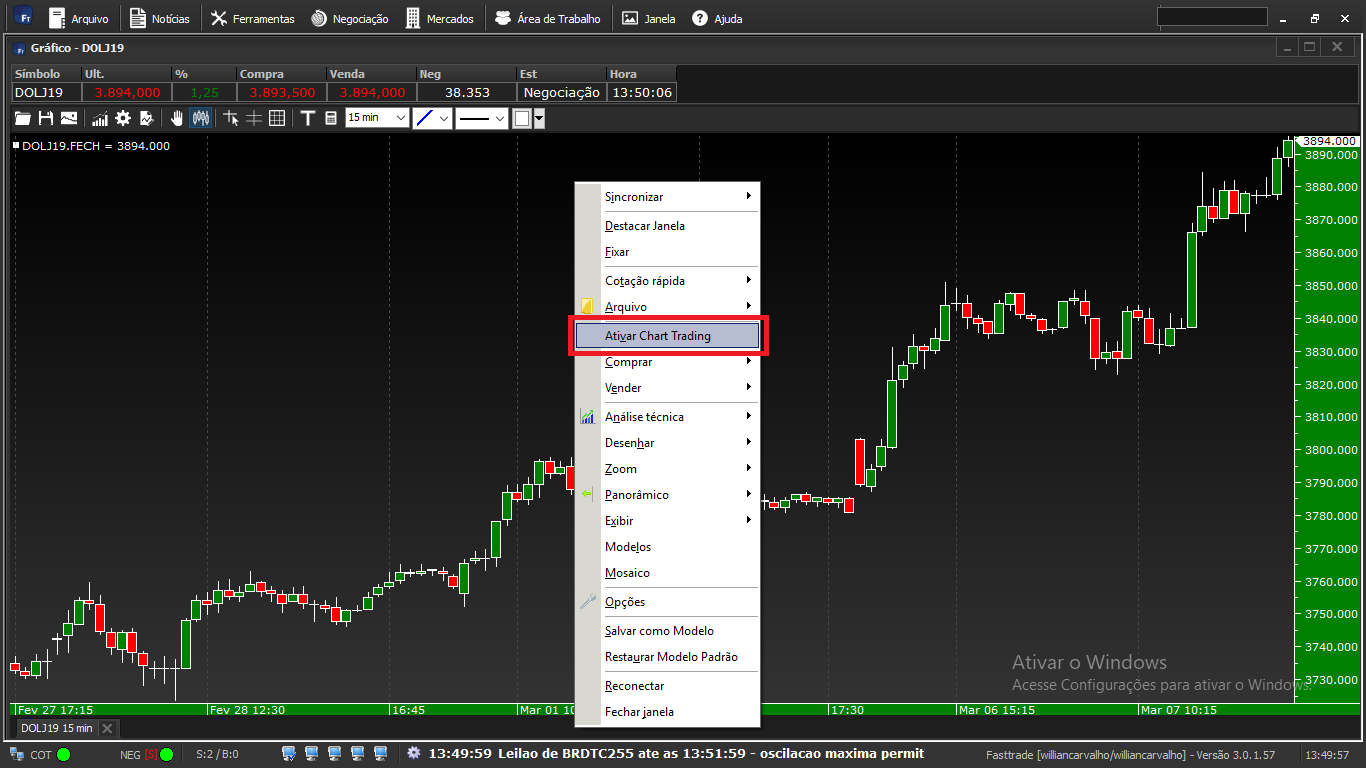Open the Área de Trabalho menu
The image size is (1366, 768).
tap(548, 18)
